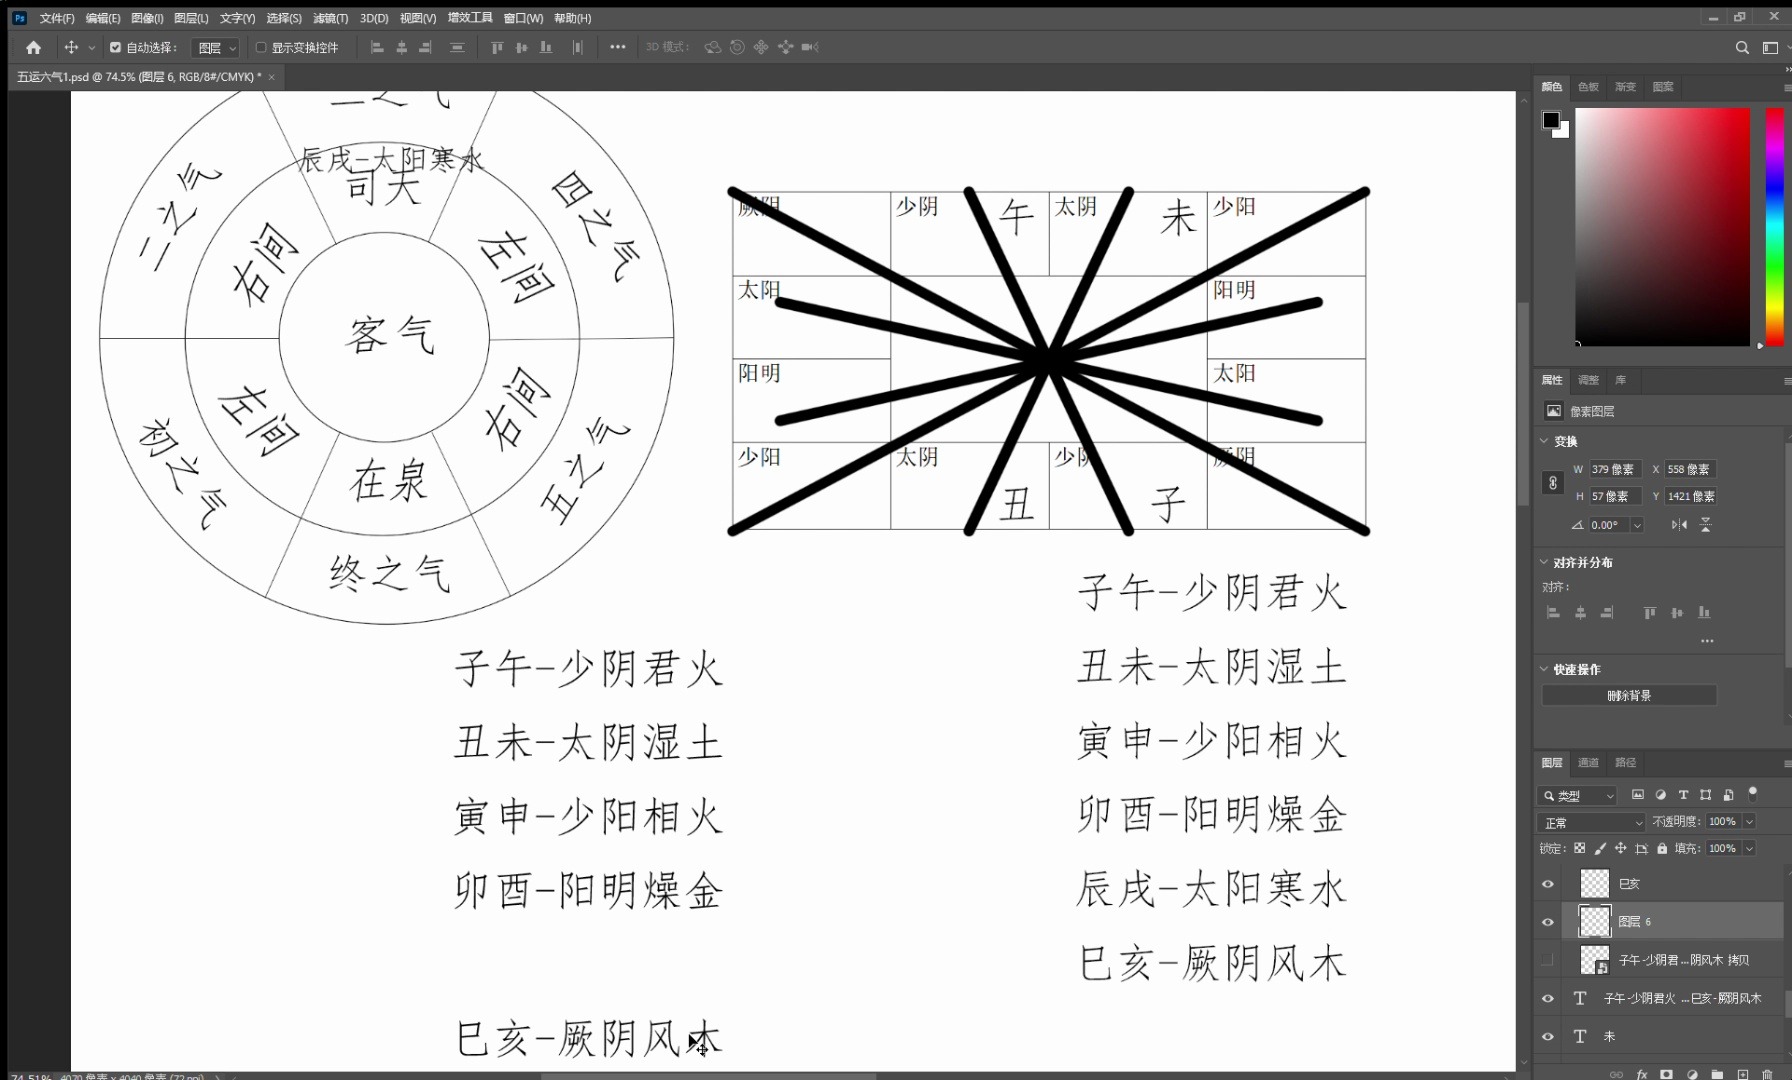Open the 不透明度 opacity slider arrow
The height and width of the screenshot is (1080, 1792).
(x=1749, y=821)
